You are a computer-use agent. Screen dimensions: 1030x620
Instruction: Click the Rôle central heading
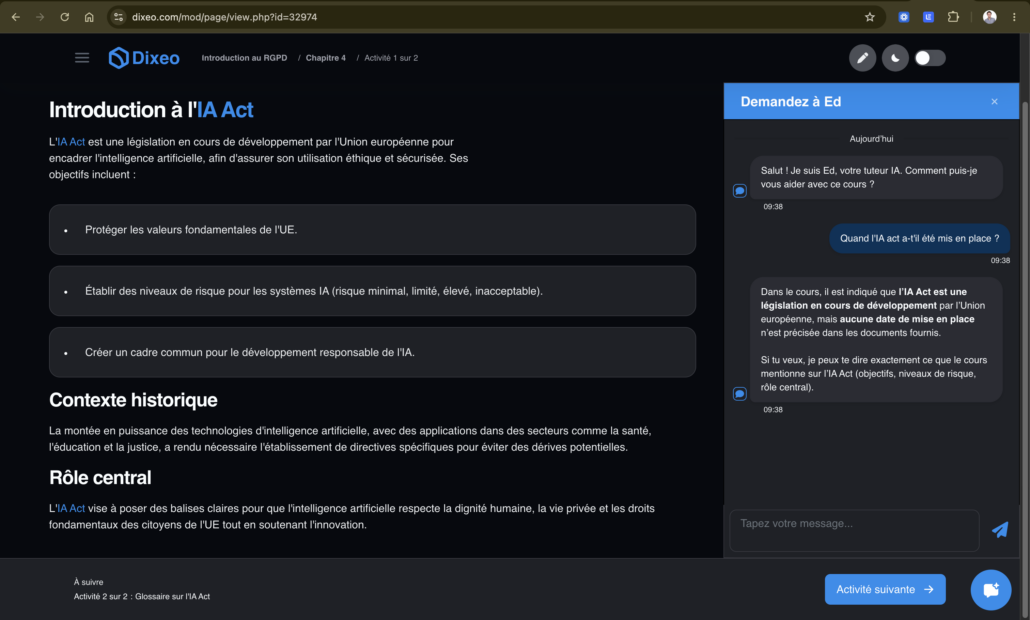tap(100, 477)
